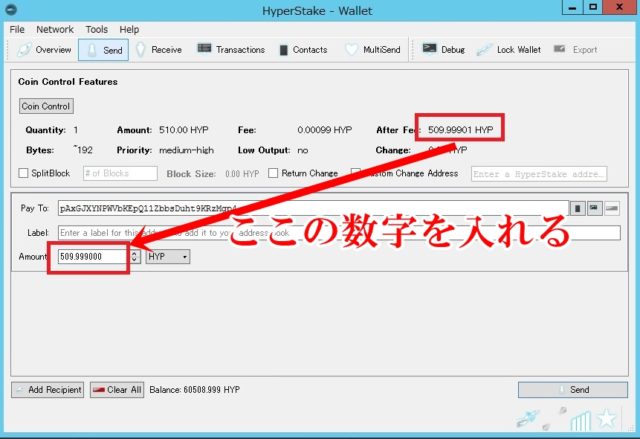Click the Fee value 0.00099 HYP
Image resolution: width=640 pixels, height=439 pixels.
point(324,130)
